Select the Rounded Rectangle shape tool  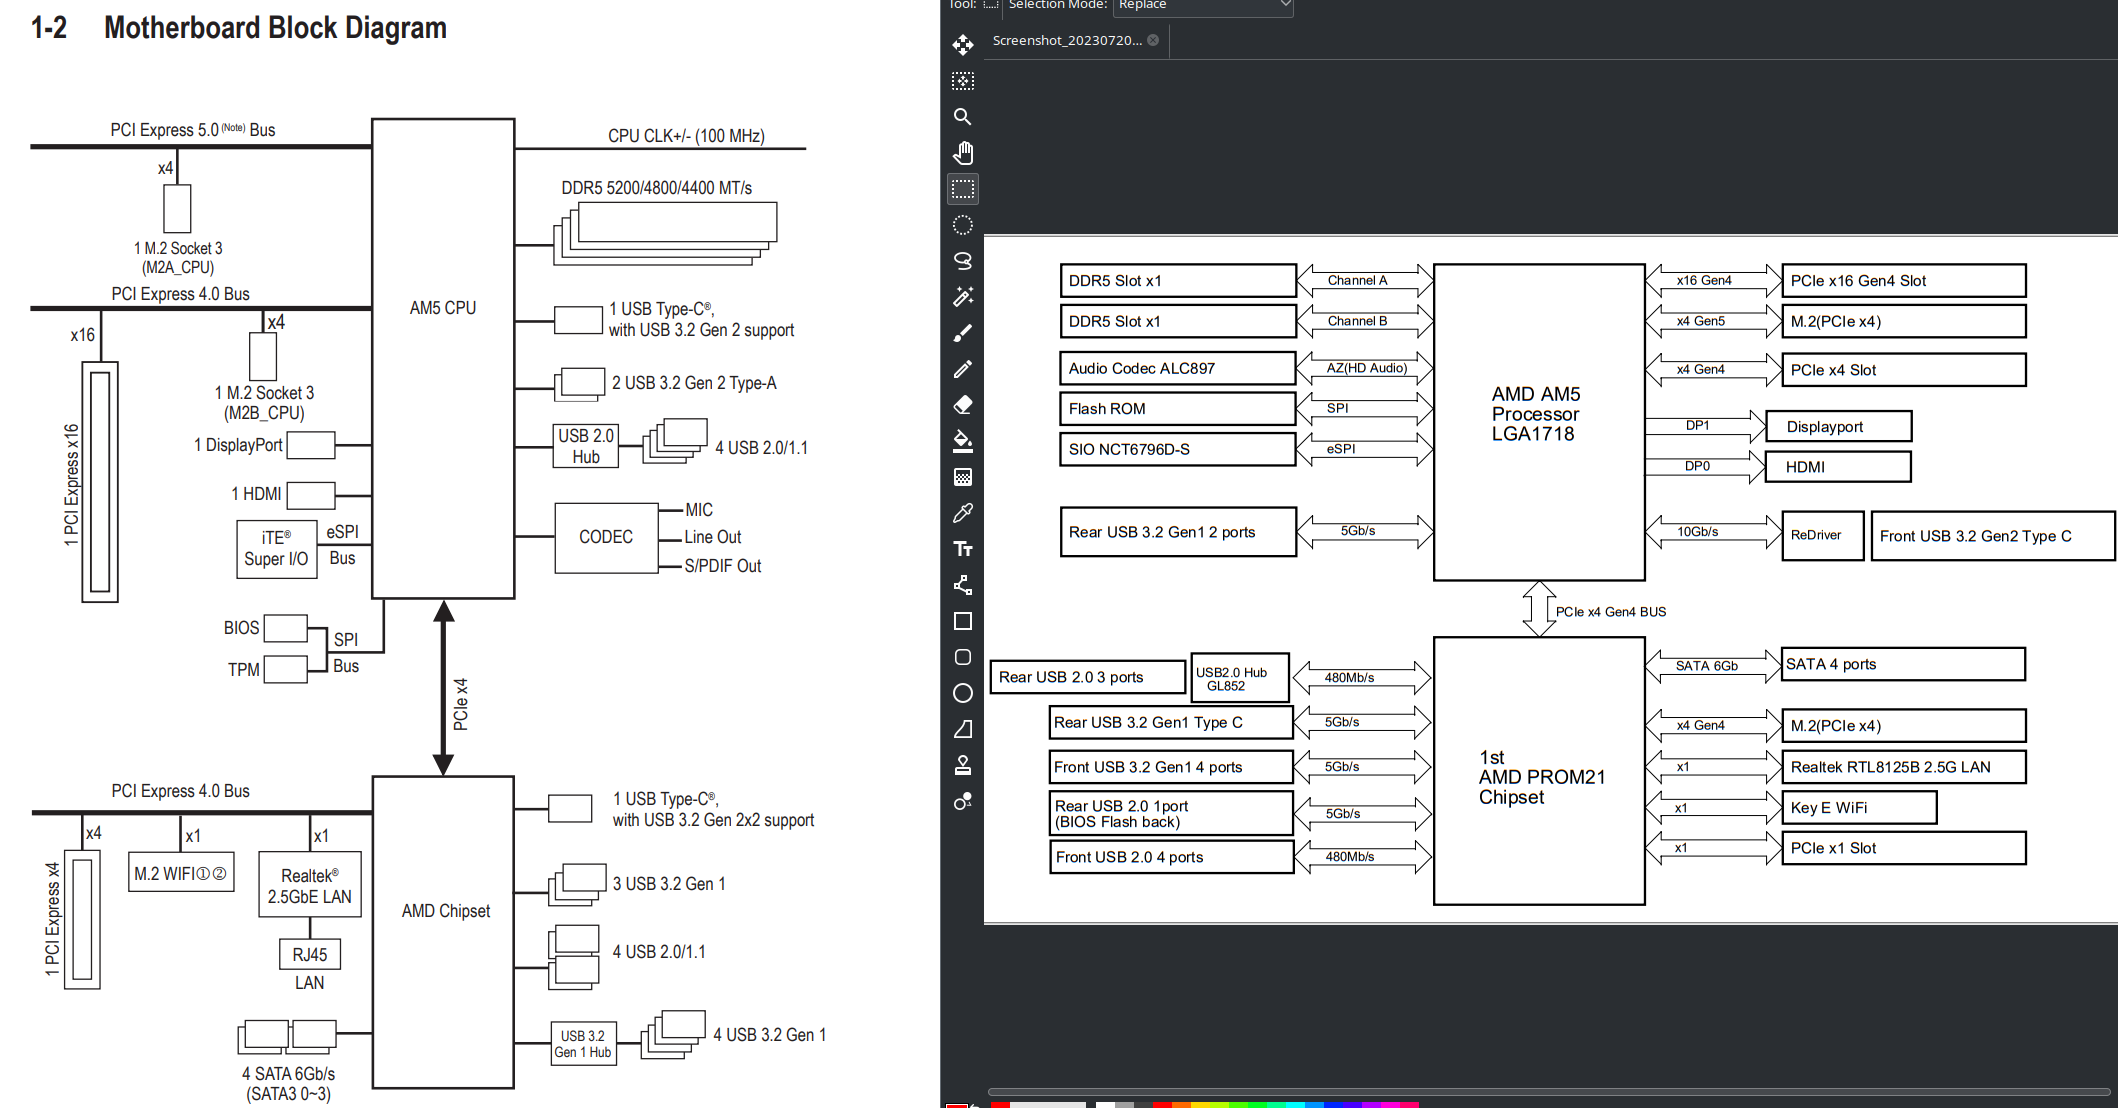point(963,657)
